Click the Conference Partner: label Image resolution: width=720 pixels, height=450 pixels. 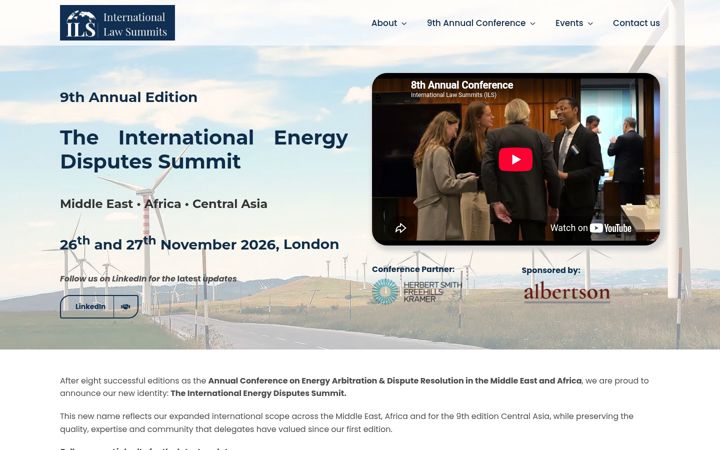(413, 269)
